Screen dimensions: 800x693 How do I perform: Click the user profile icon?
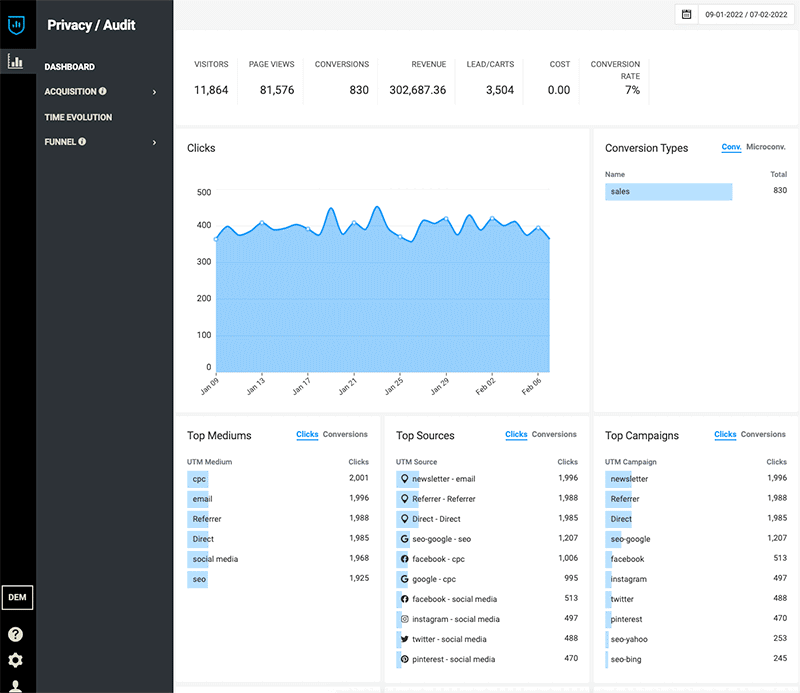pyautogui.click(x=15, y=686)
